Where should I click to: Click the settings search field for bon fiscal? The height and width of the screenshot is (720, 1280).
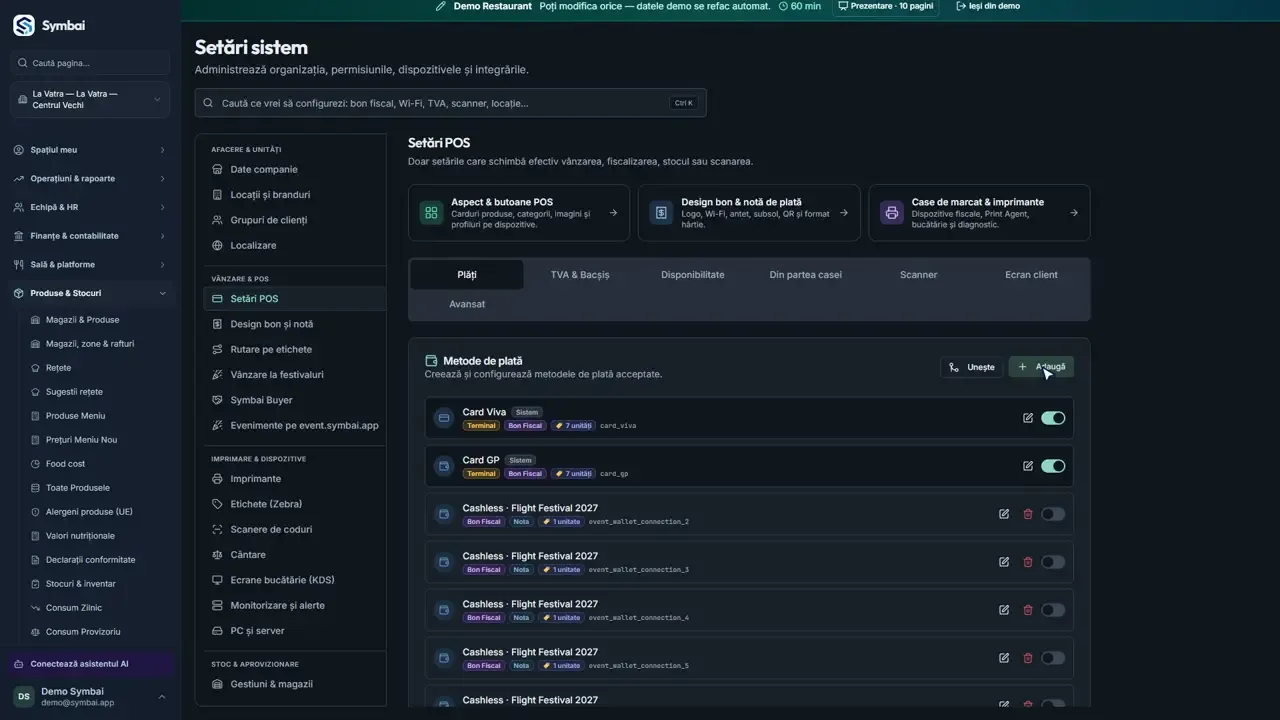pos(450,103)
